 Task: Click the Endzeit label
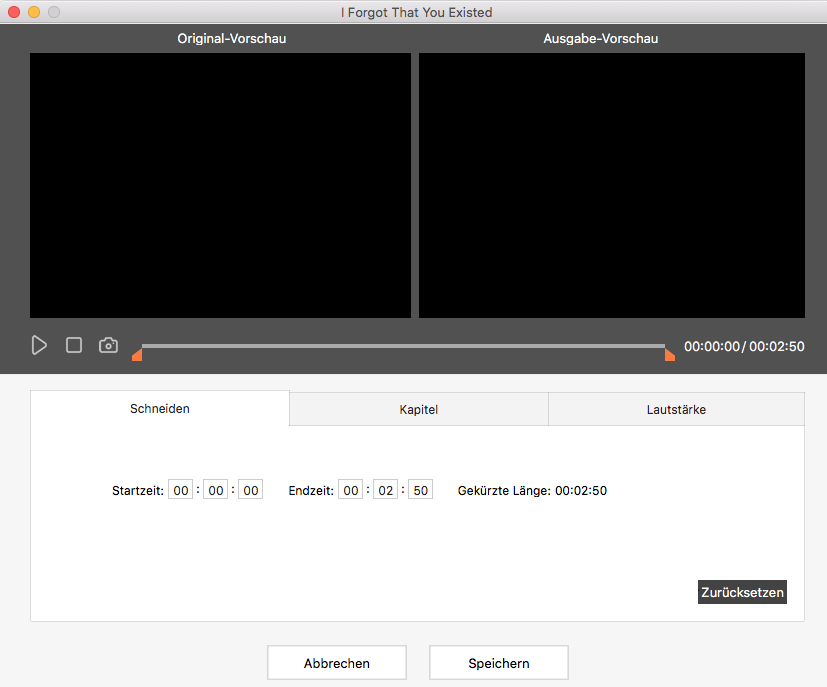311,491
